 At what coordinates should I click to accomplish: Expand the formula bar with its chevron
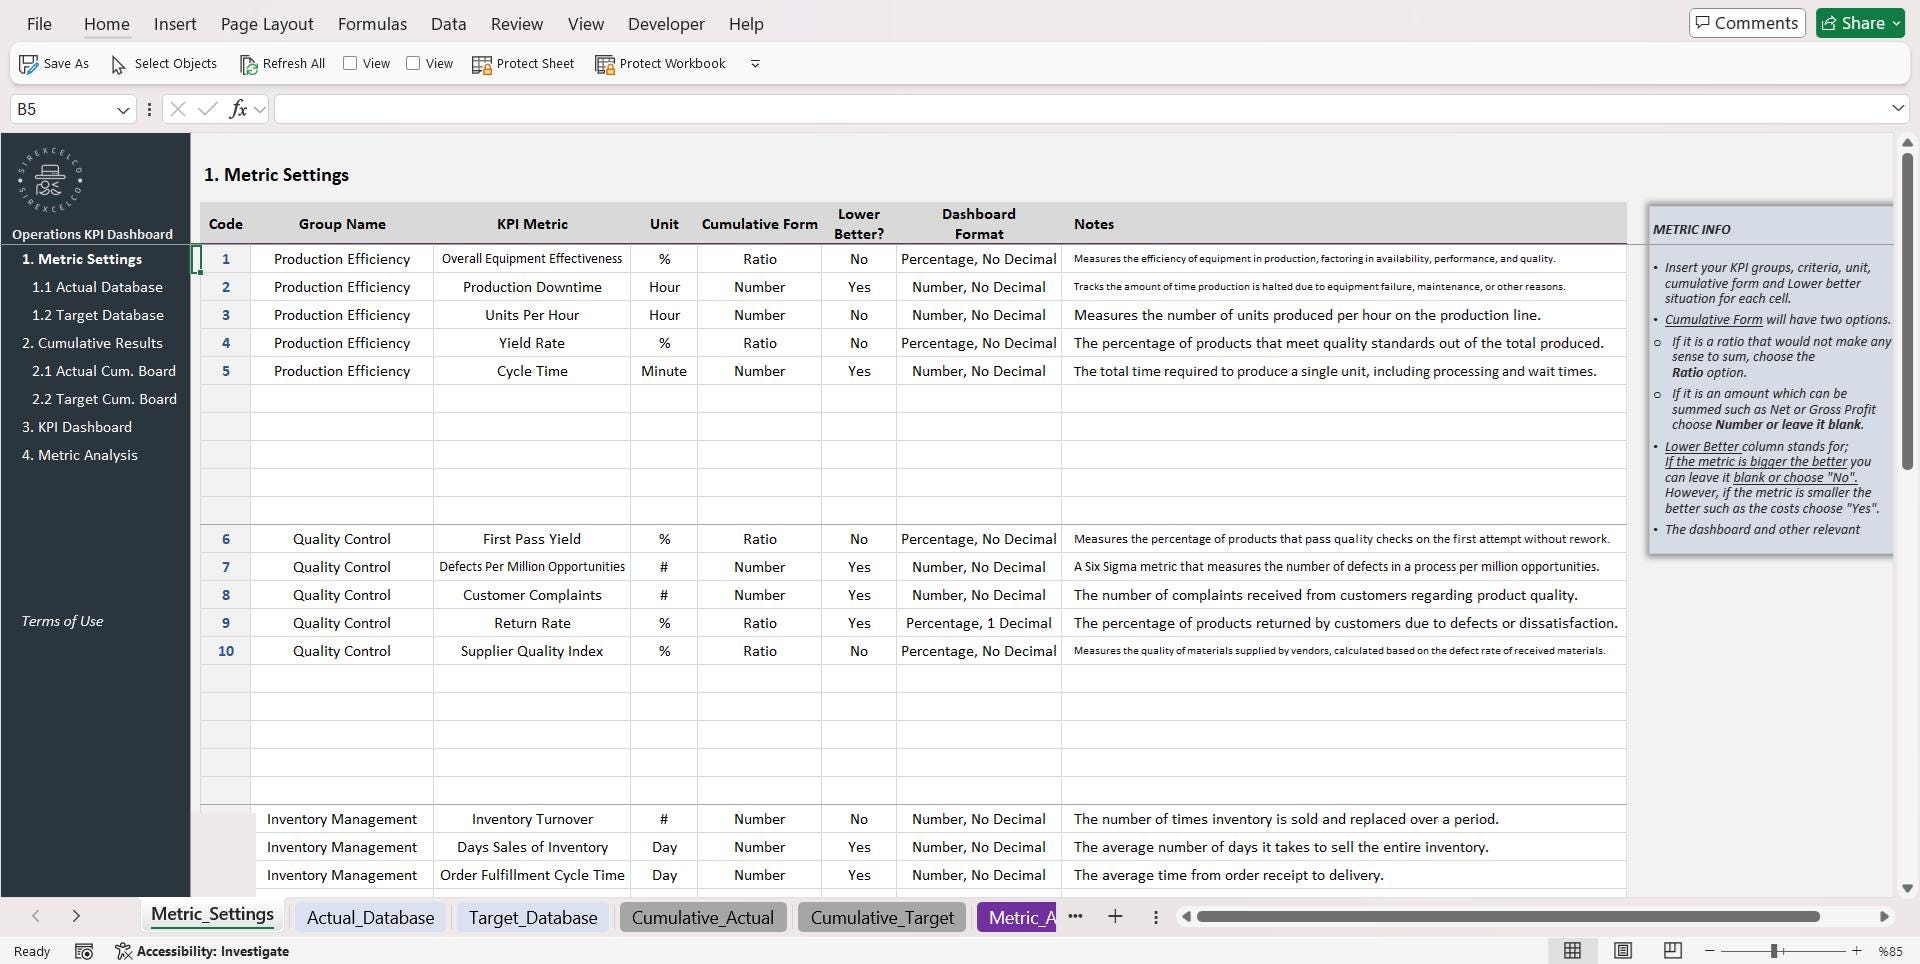(1897, 109)
